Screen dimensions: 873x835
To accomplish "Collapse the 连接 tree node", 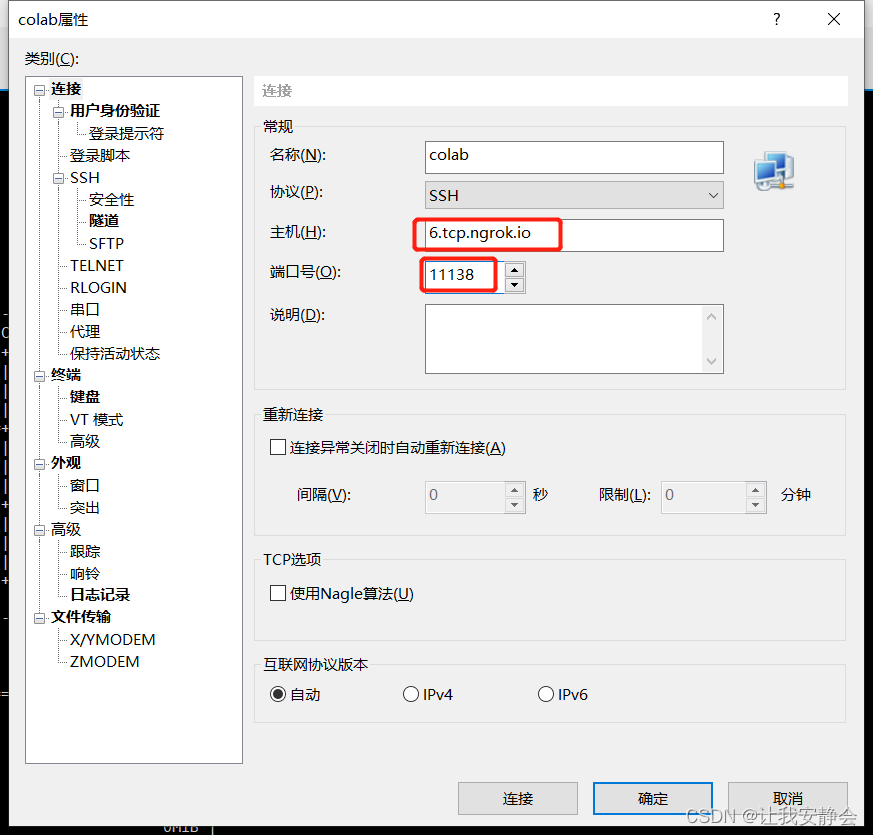I will pos(40,90).
